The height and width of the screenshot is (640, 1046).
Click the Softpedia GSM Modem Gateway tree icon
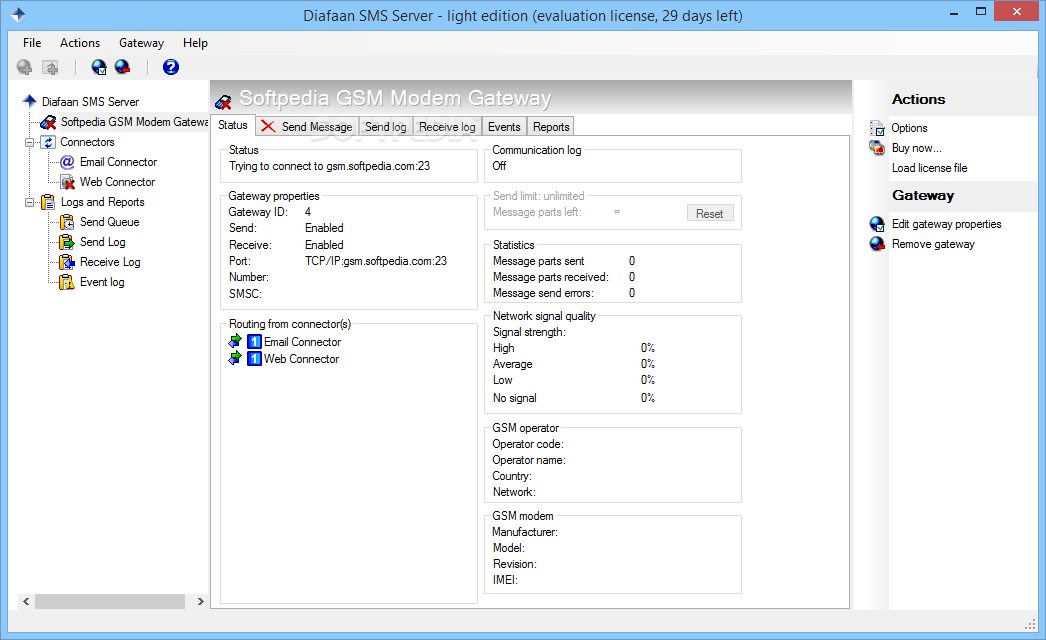pos(48,122)
